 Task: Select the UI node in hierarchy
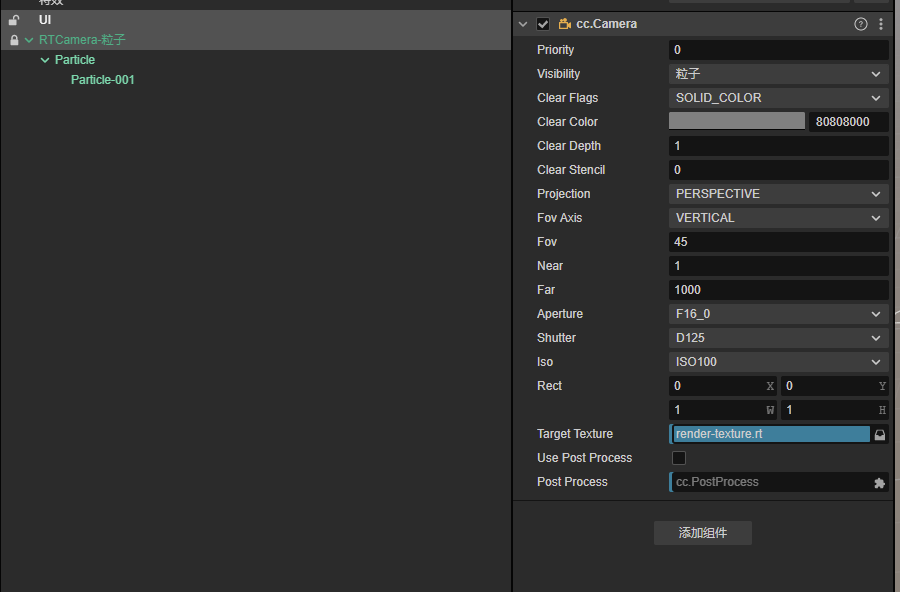click(46, 20)
